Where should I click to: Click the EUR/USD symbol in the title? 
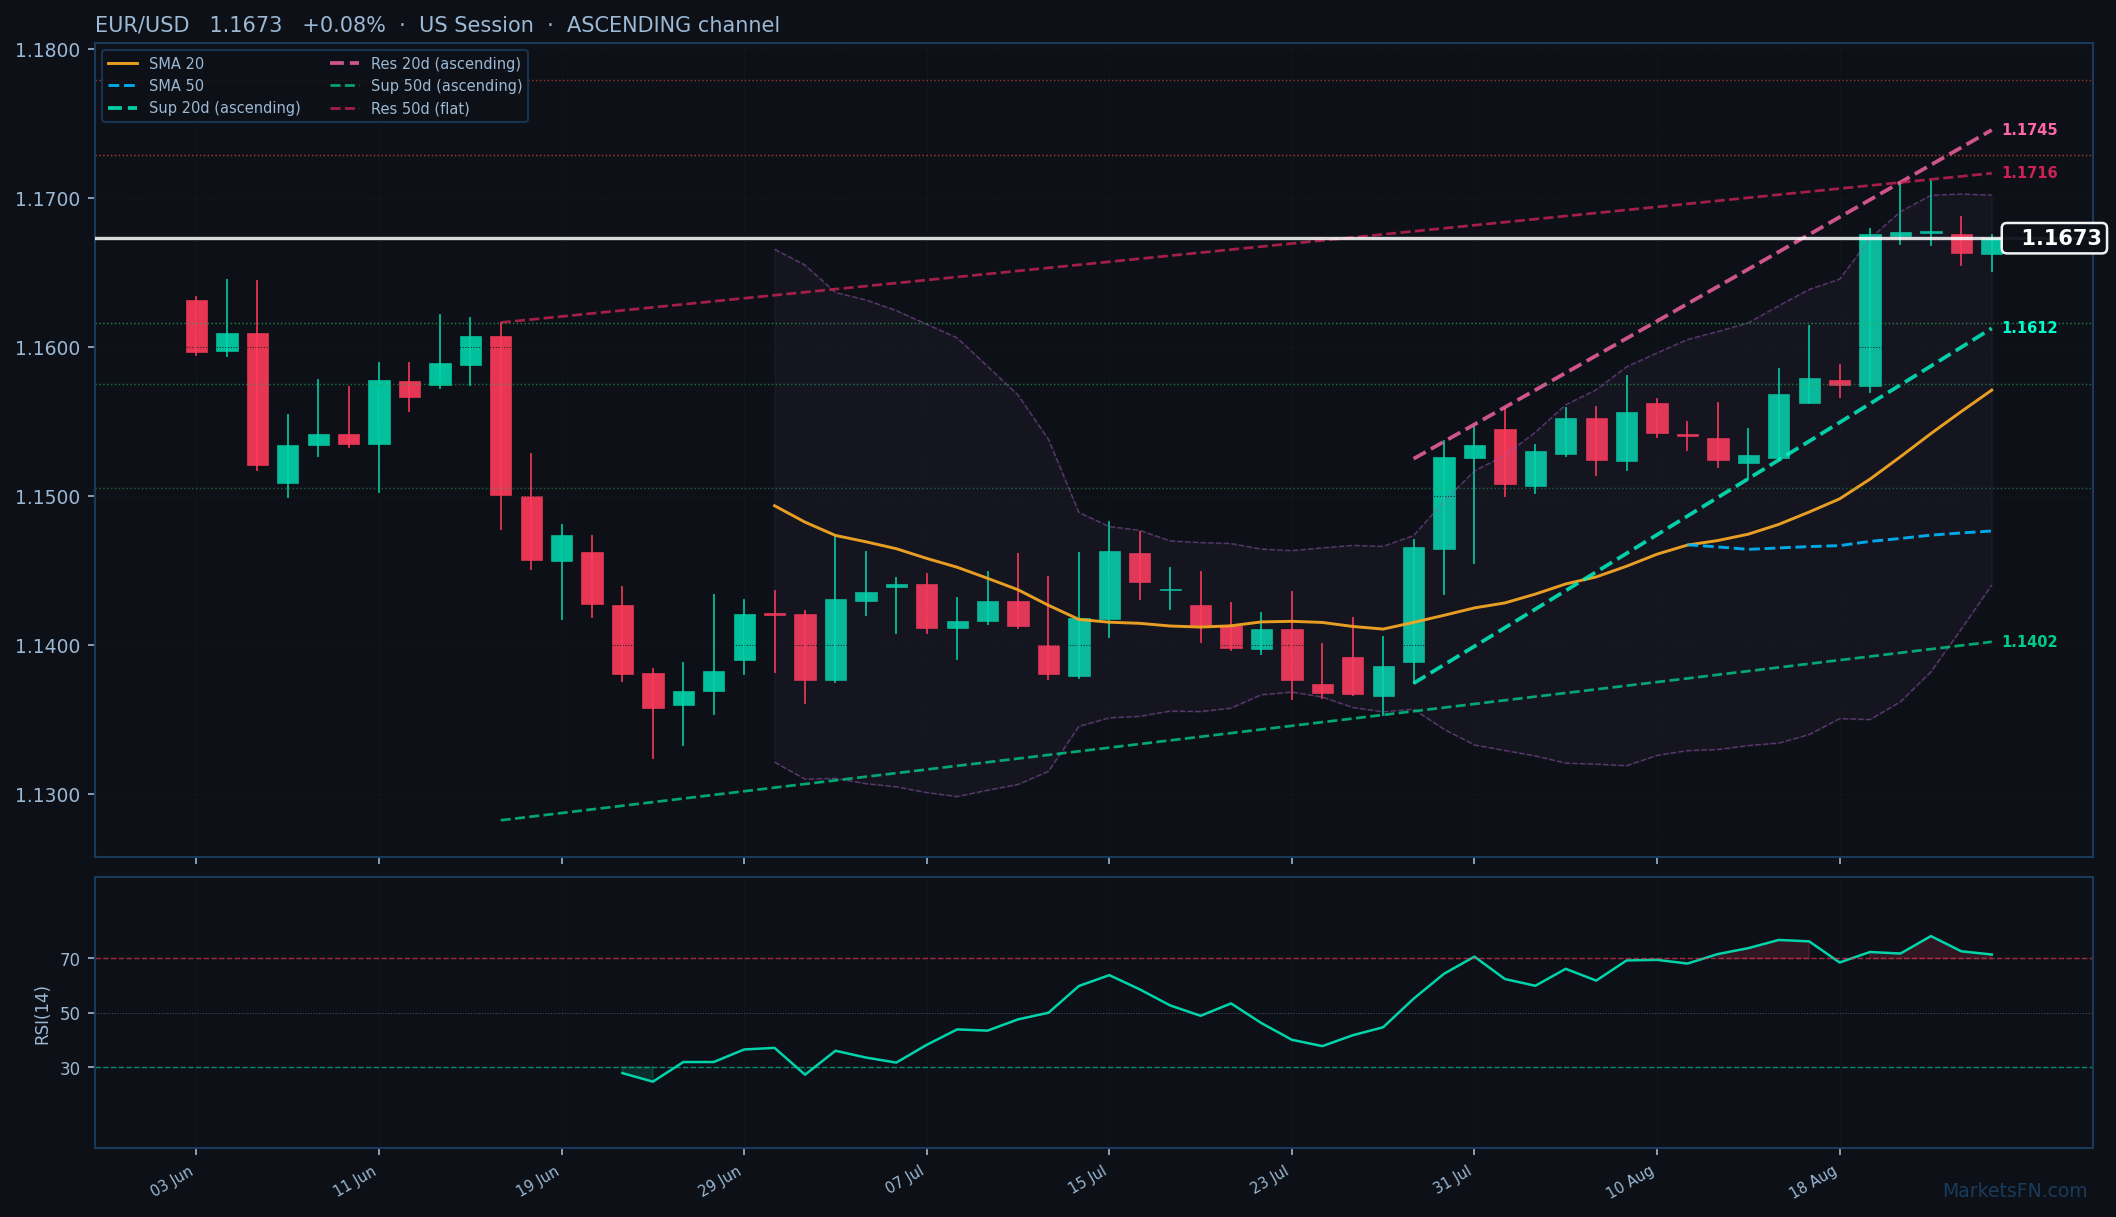point(142,25)
